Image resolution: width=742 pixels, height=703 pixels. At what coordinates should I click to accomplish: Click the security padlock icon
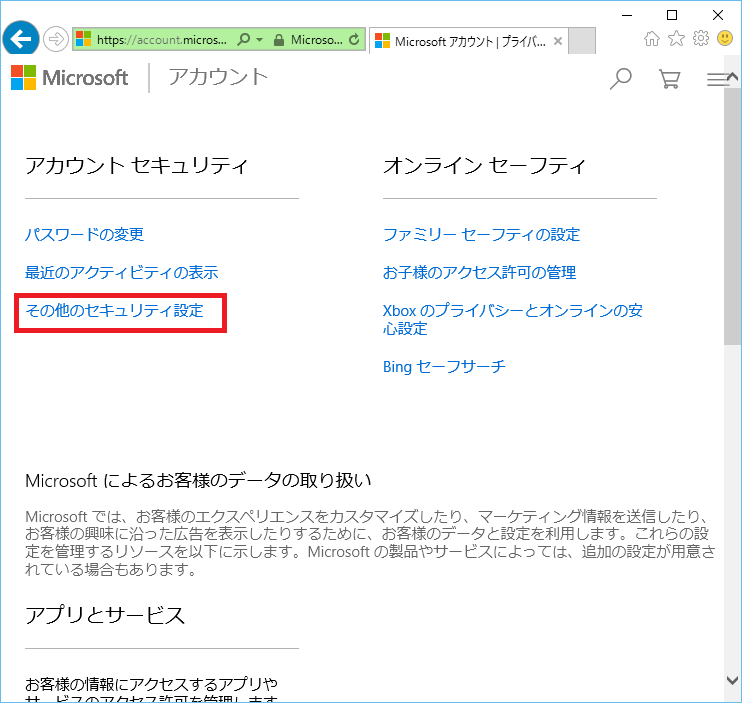click(x=279, y=40)
